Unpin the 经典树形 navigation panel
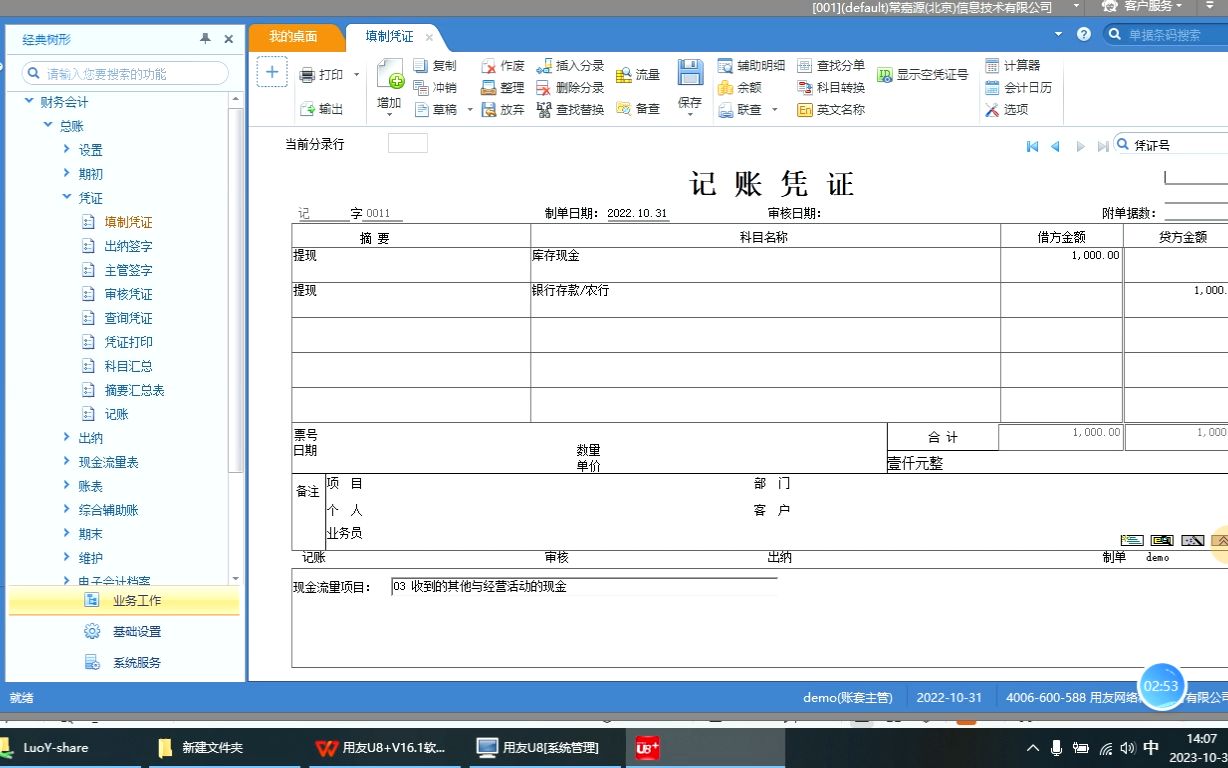This screenshot has height=768, width=1228. (207, 38)
